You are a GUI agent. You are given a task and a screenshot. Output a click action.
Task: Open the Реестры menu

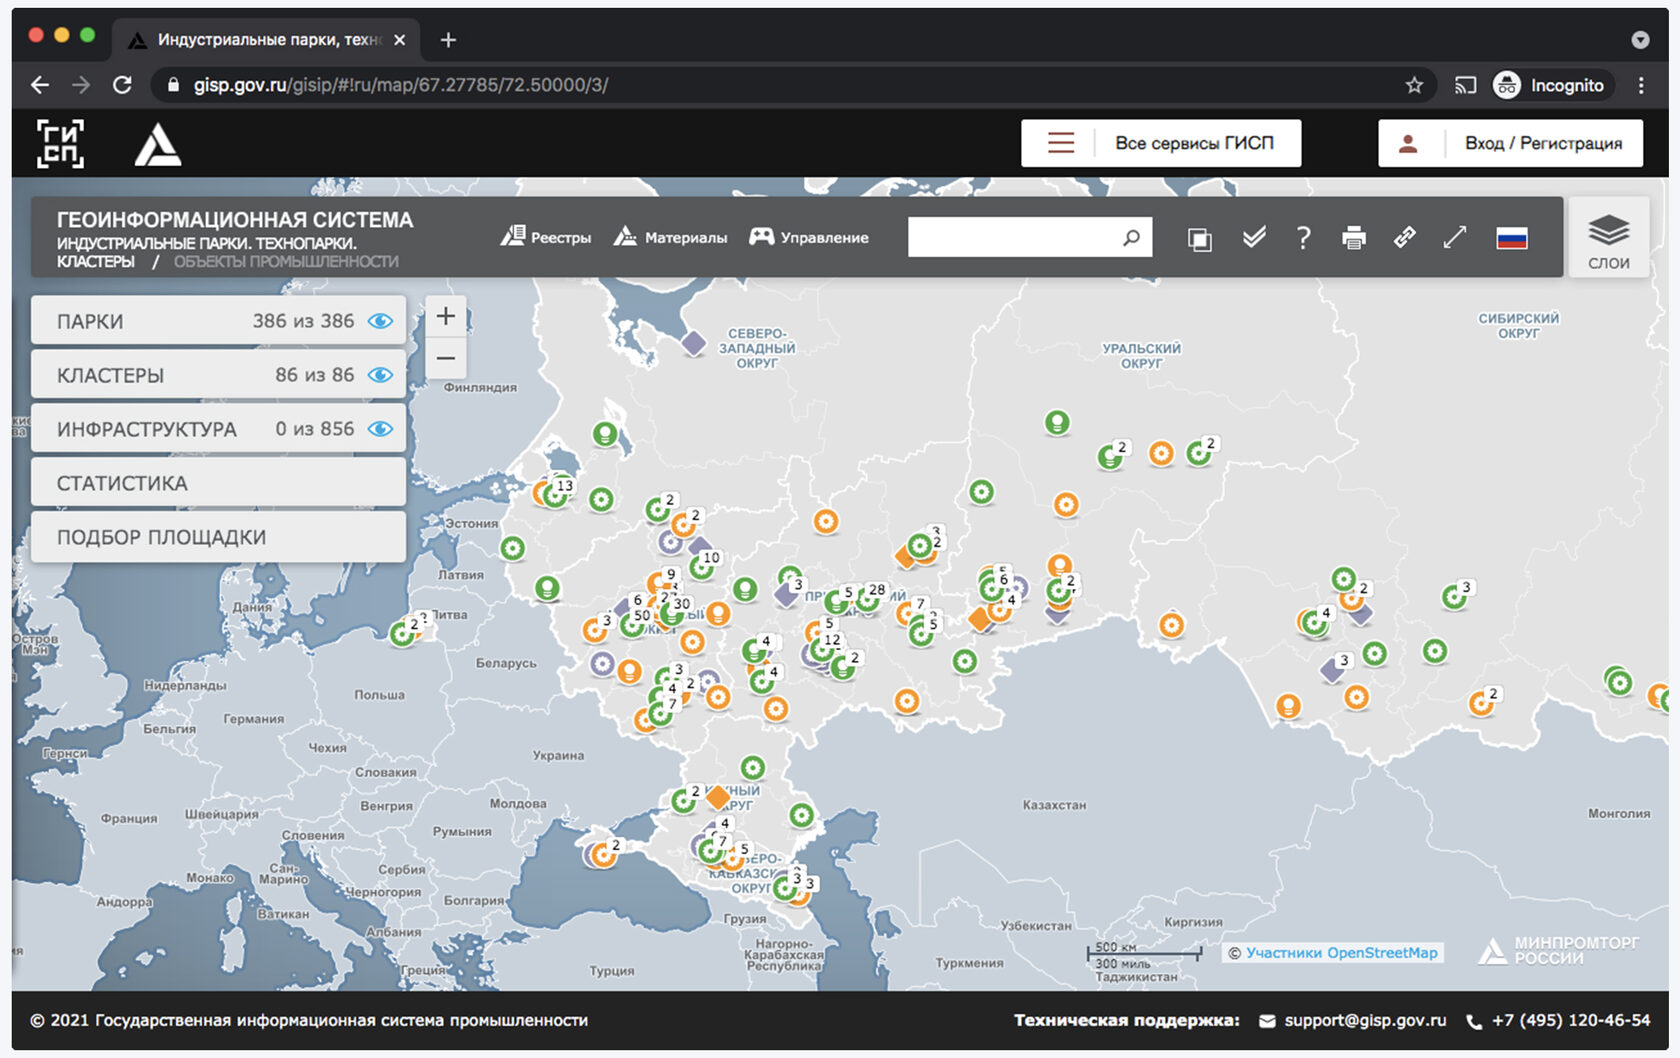(546, 238)
